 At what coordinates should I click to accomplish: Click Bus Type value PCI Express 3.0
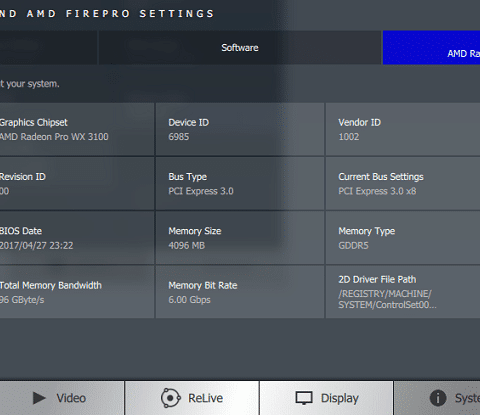click(201, 191)
